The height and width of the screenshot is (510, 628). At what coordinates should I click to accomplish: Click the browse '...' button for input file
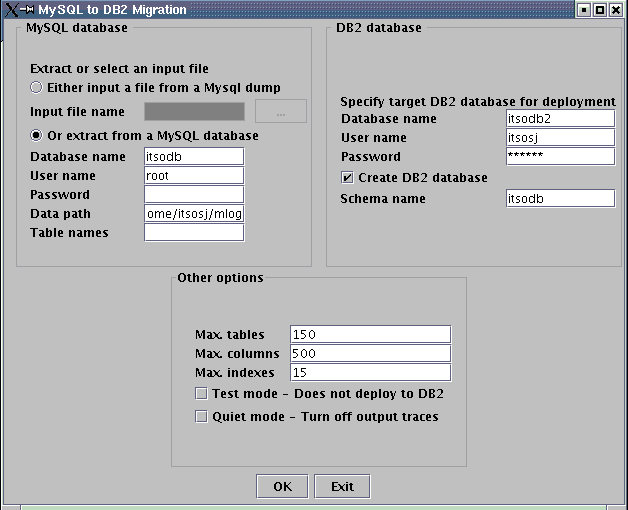[x=281, y=112]
